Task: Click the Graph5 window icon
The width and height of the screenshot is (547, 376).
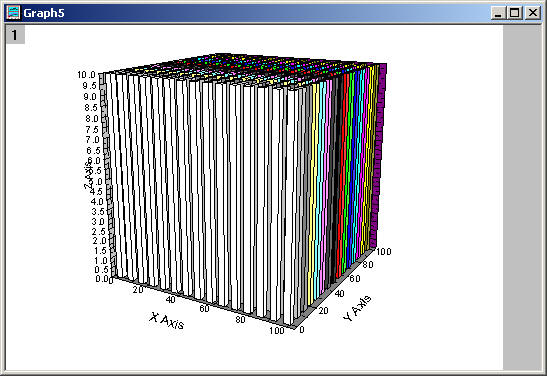Action: click(x=14, y=13)
